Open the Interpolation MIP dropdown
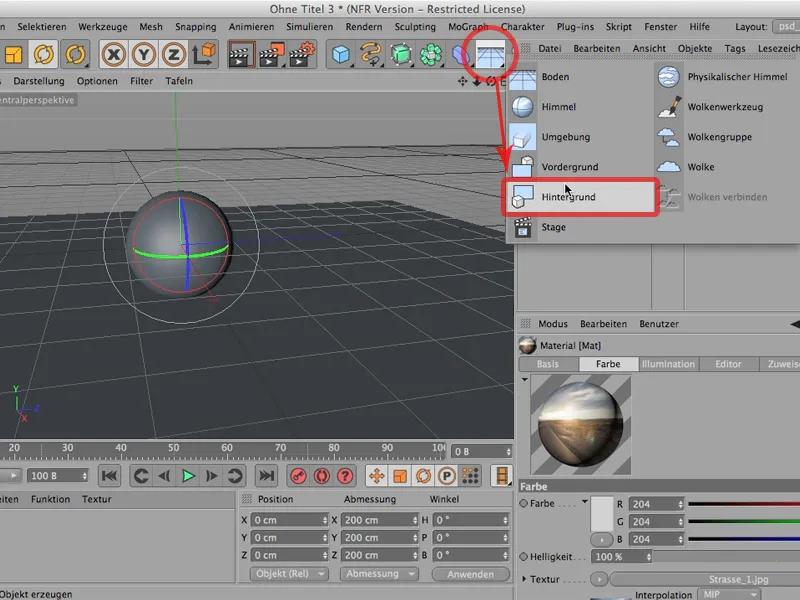 (x=730, y=595)
